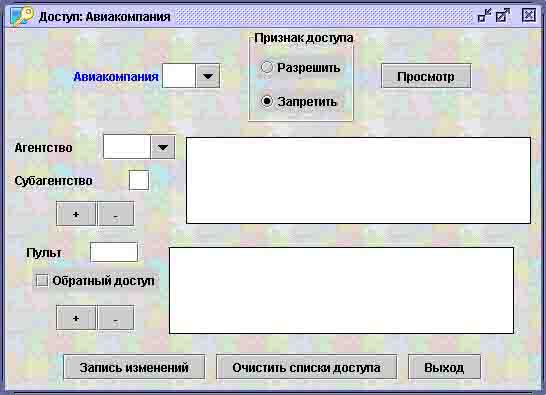Image resolution: width=546 pixels, height=395 pixels.
Task: Click the Просмотр button
Action: pos(426,76)
